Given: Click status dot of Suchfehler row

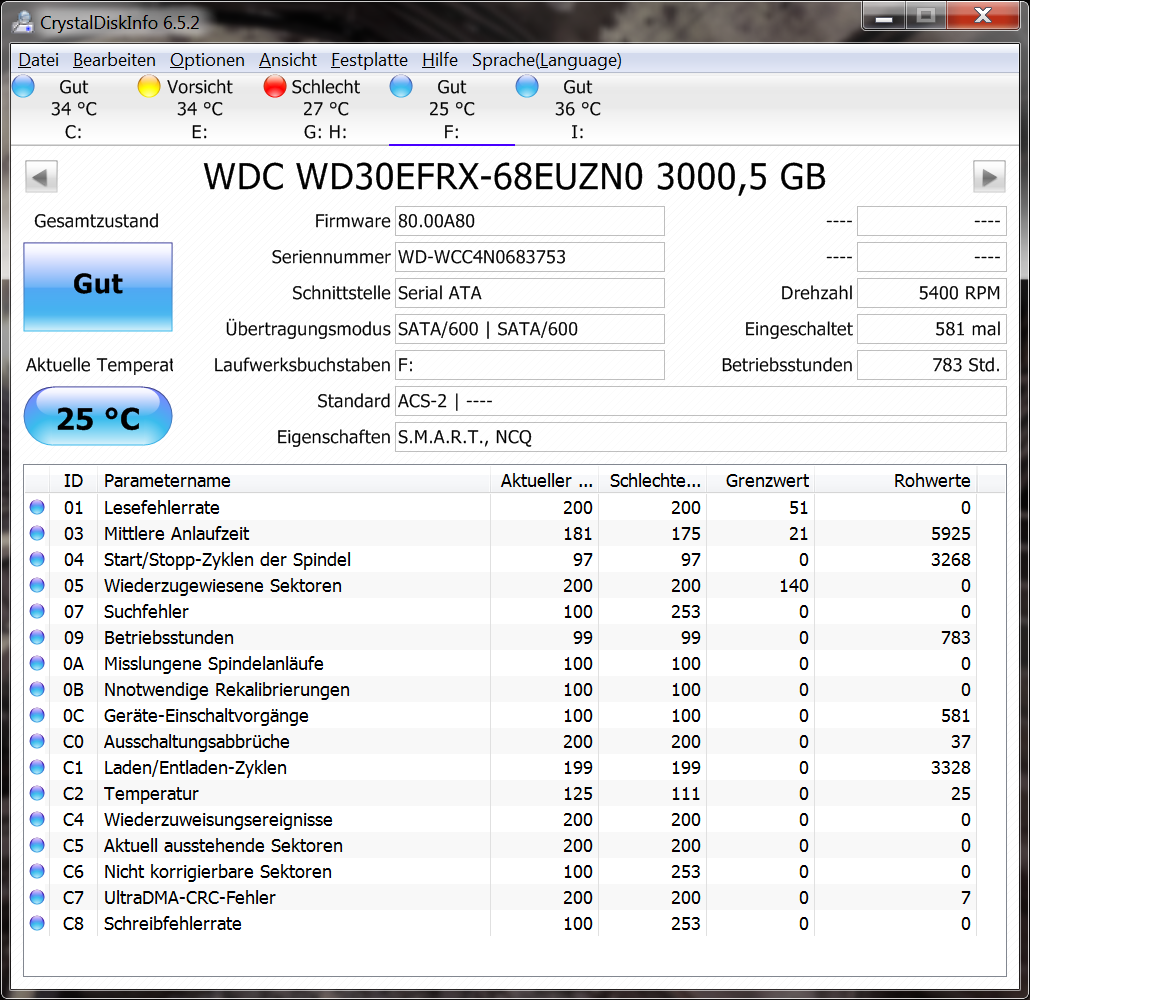Looking at the screenshot, I should coord(37,611).
